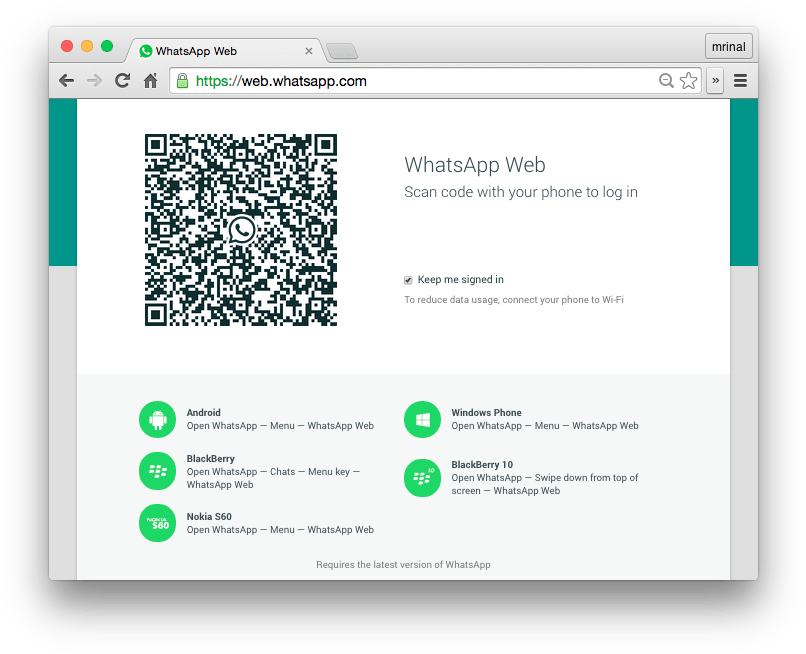
Task: Open the Chrome hamburger menu
Action: coord(740,81)
